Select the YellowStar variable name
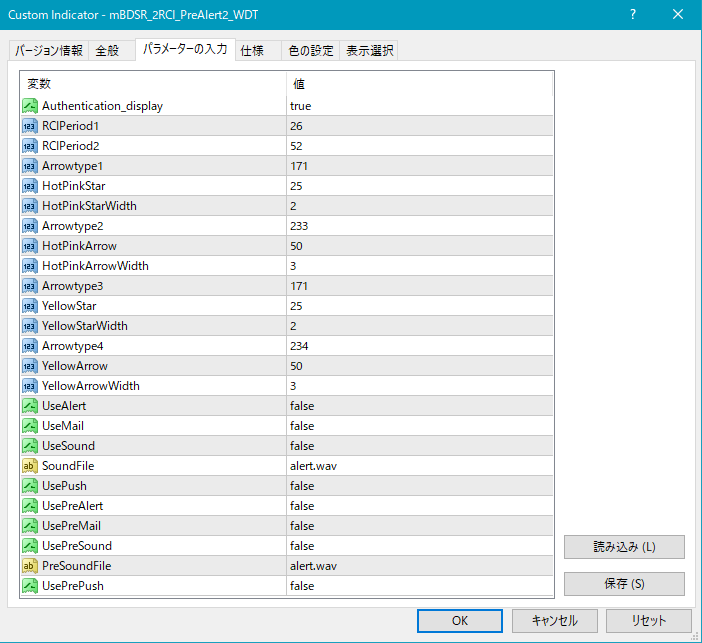The width and height of the screenshot is (702, 643). (69, 306)
